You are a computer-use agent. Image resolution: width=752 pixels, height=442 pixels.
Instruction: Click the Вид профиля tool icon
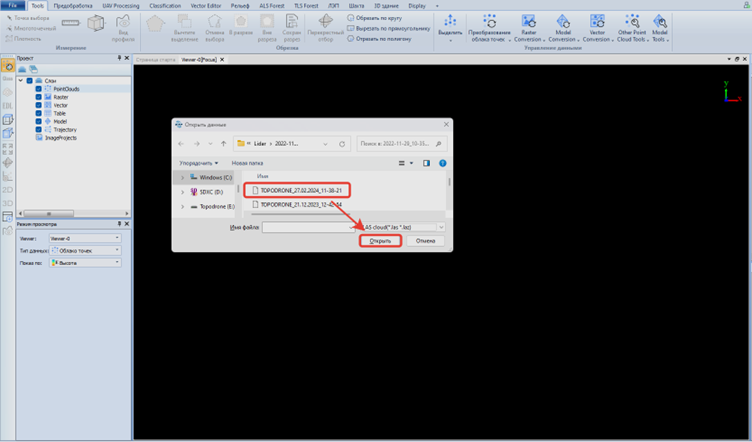pos(123,22)
